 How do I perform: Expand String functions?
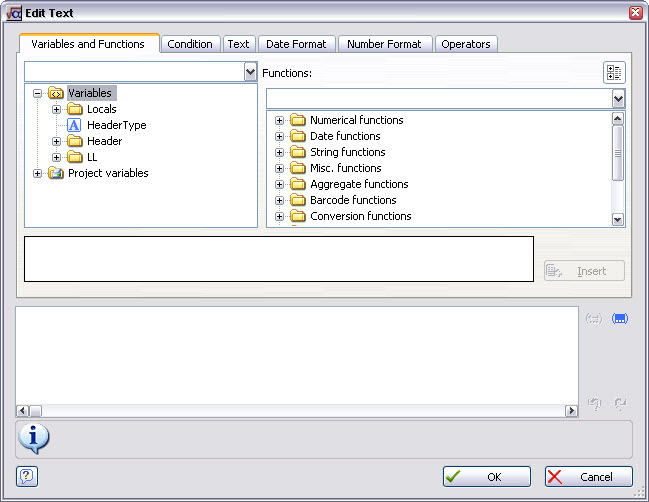[279, 152]
